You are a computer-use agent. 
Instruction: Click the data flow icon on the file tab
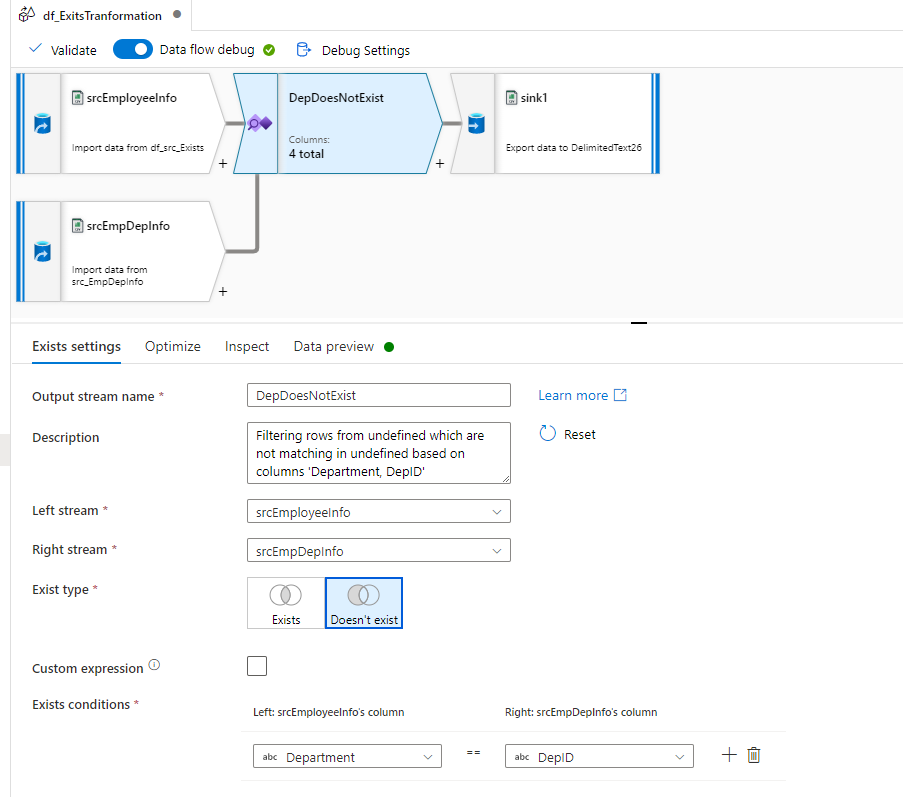pos(26,14)
